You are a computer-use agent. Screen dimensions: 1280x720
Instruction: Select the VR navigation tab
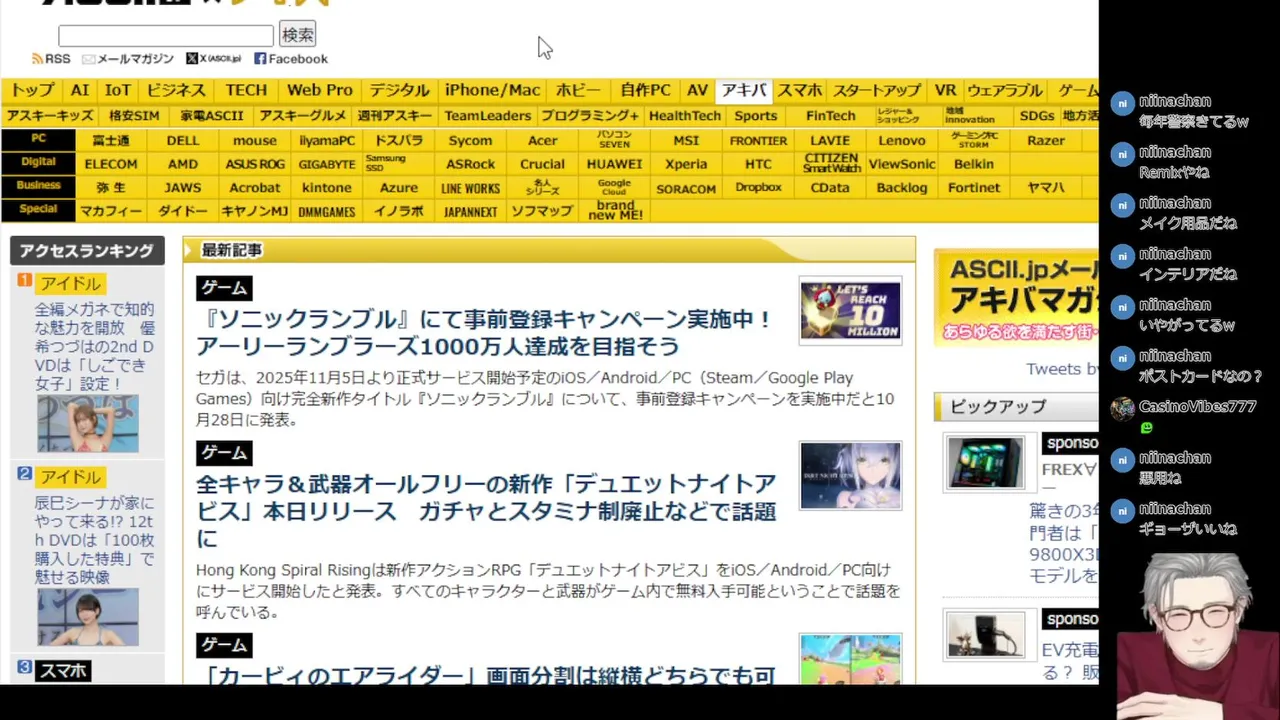945,90
